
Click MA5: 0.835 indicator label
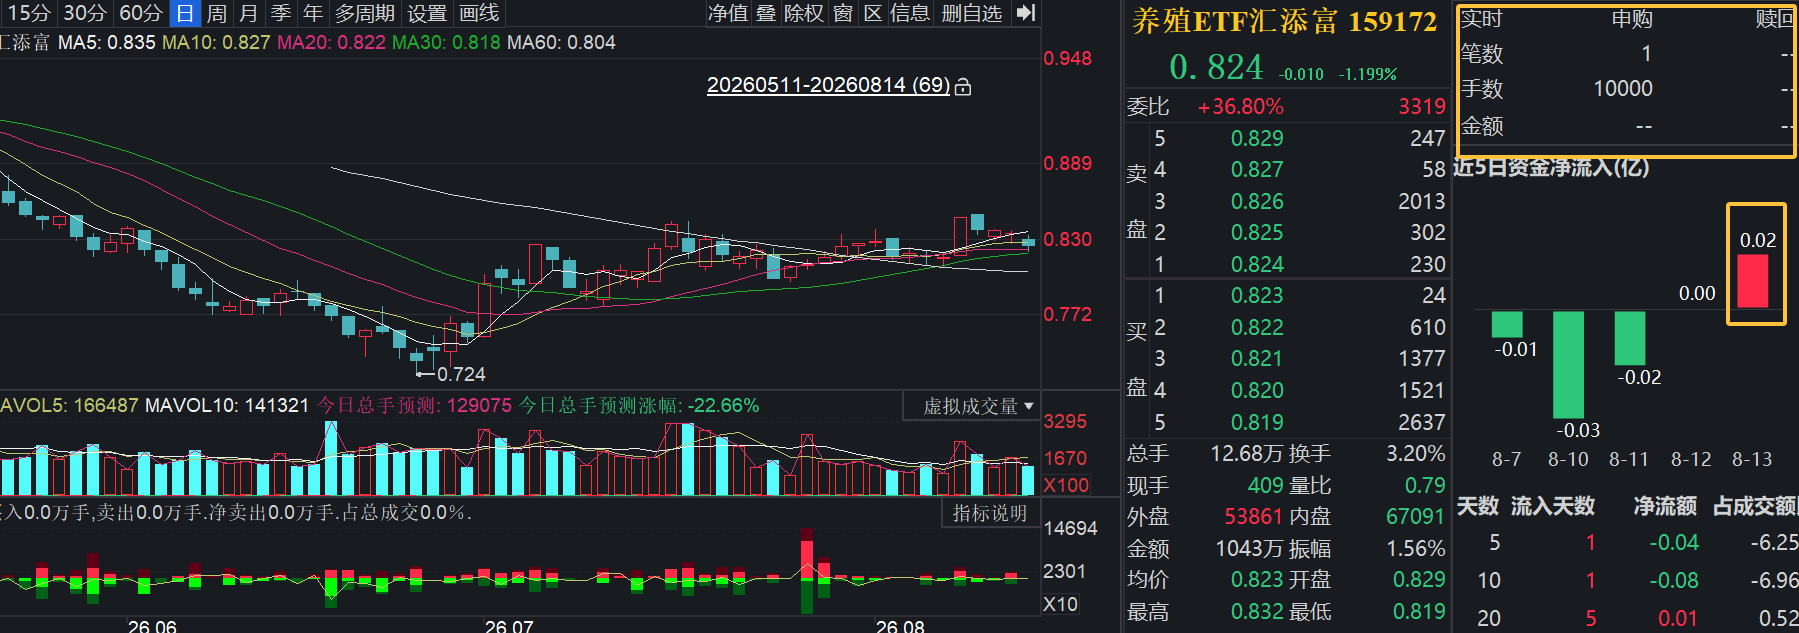[x=106, y=42]
